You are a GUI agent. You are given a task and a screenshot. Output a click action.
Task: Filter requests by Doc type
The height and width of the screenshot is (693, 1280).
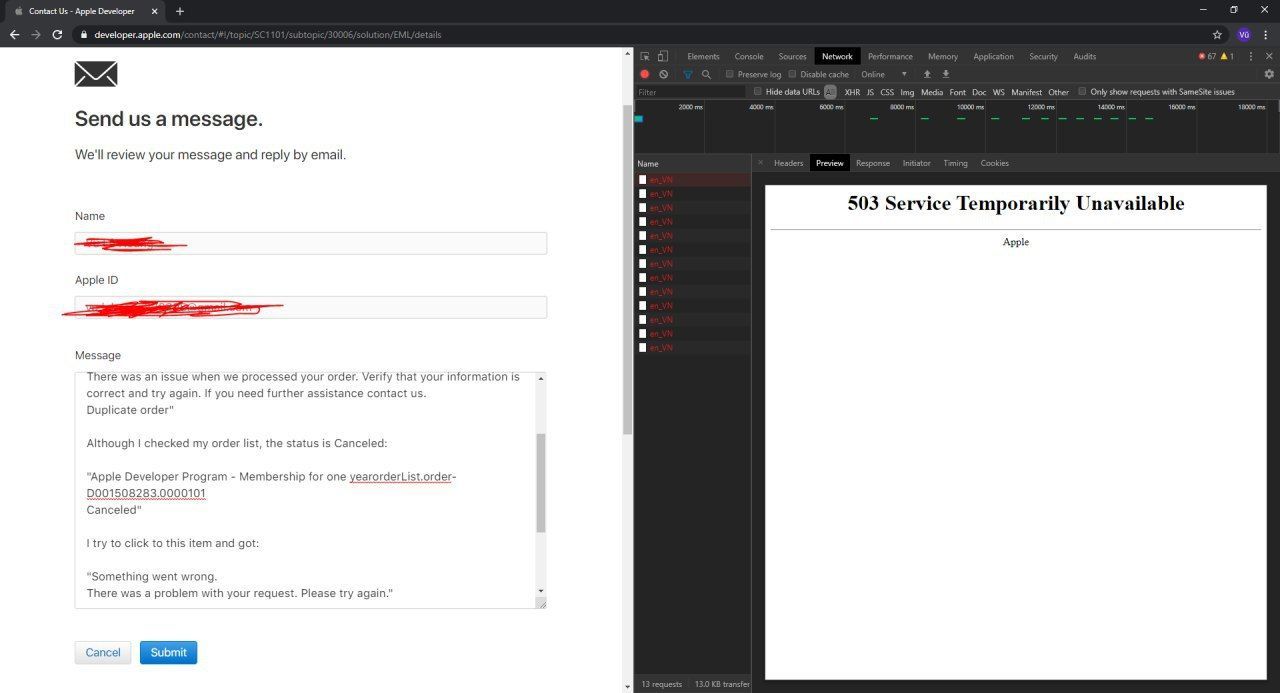[979, 92]
